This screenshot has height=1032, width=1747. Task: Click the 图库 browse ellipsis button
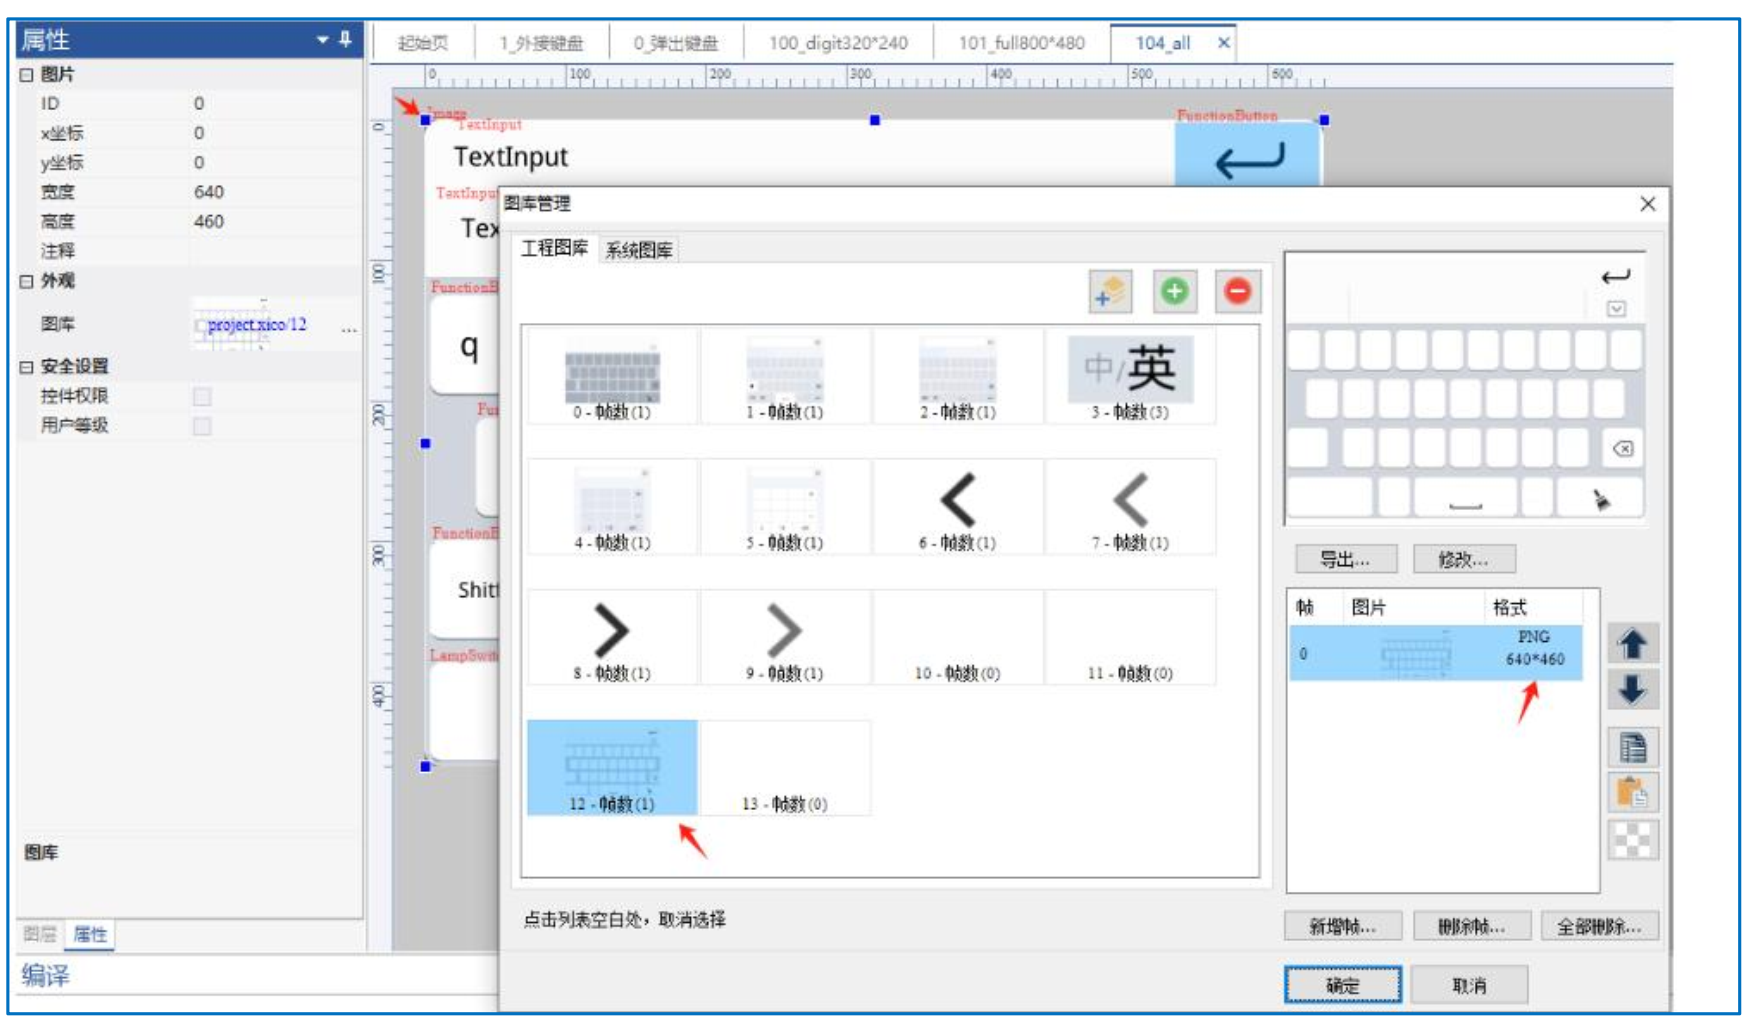pyautogui.click(x=349, y=327)
